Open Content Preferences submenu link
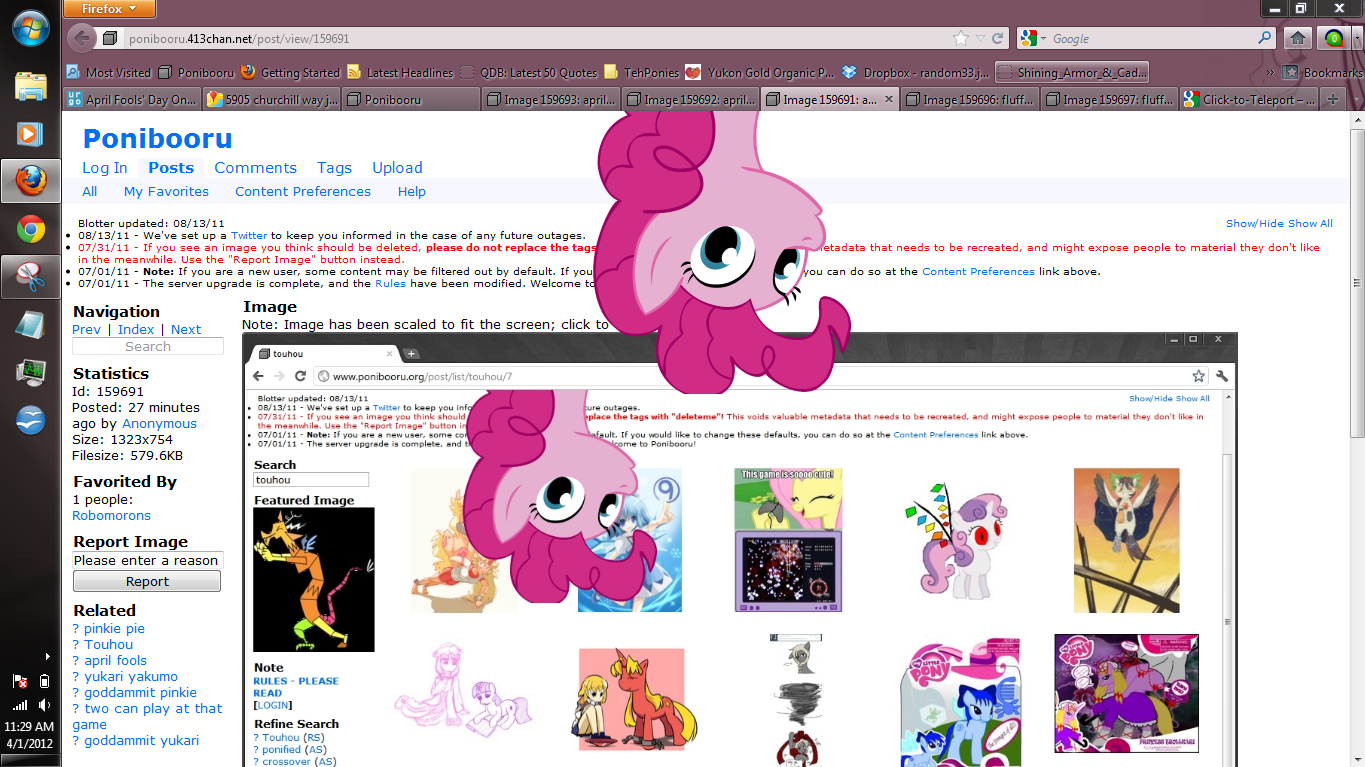 point(303,191)
